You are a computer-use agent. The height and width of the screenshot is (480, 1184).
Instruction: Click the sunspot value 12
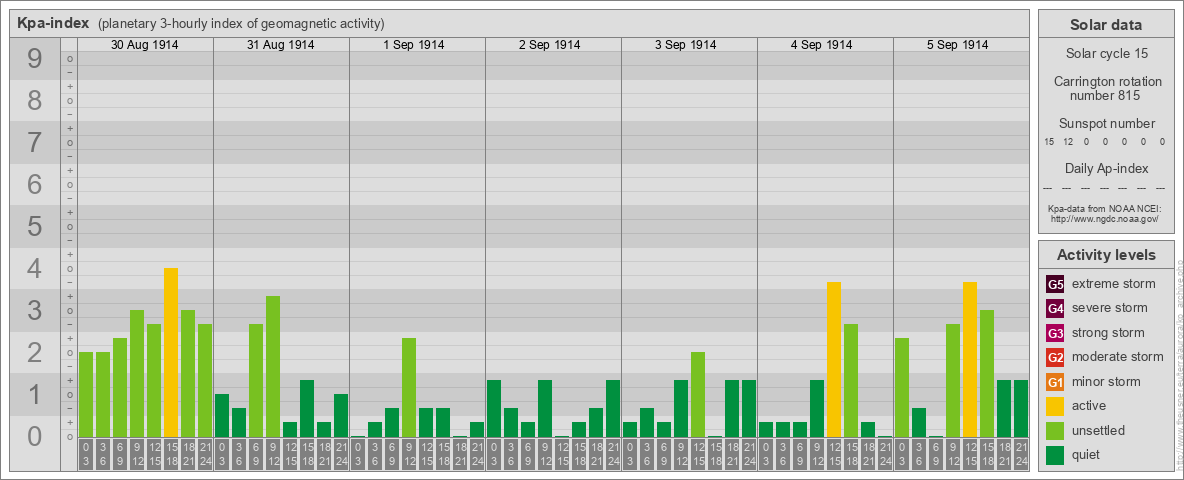point(1068,142)
